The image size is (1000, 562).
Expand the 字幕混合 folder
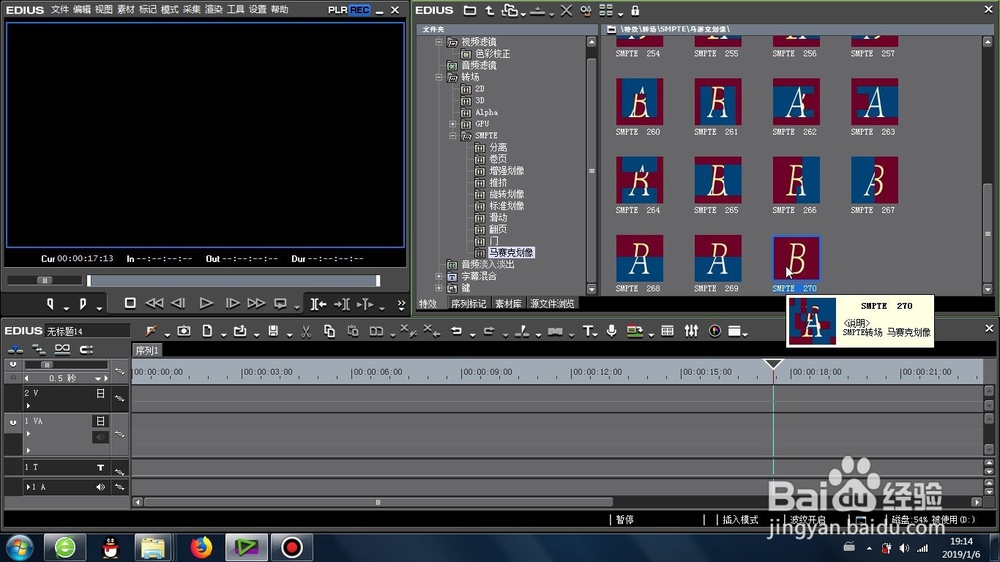[438, 276]
